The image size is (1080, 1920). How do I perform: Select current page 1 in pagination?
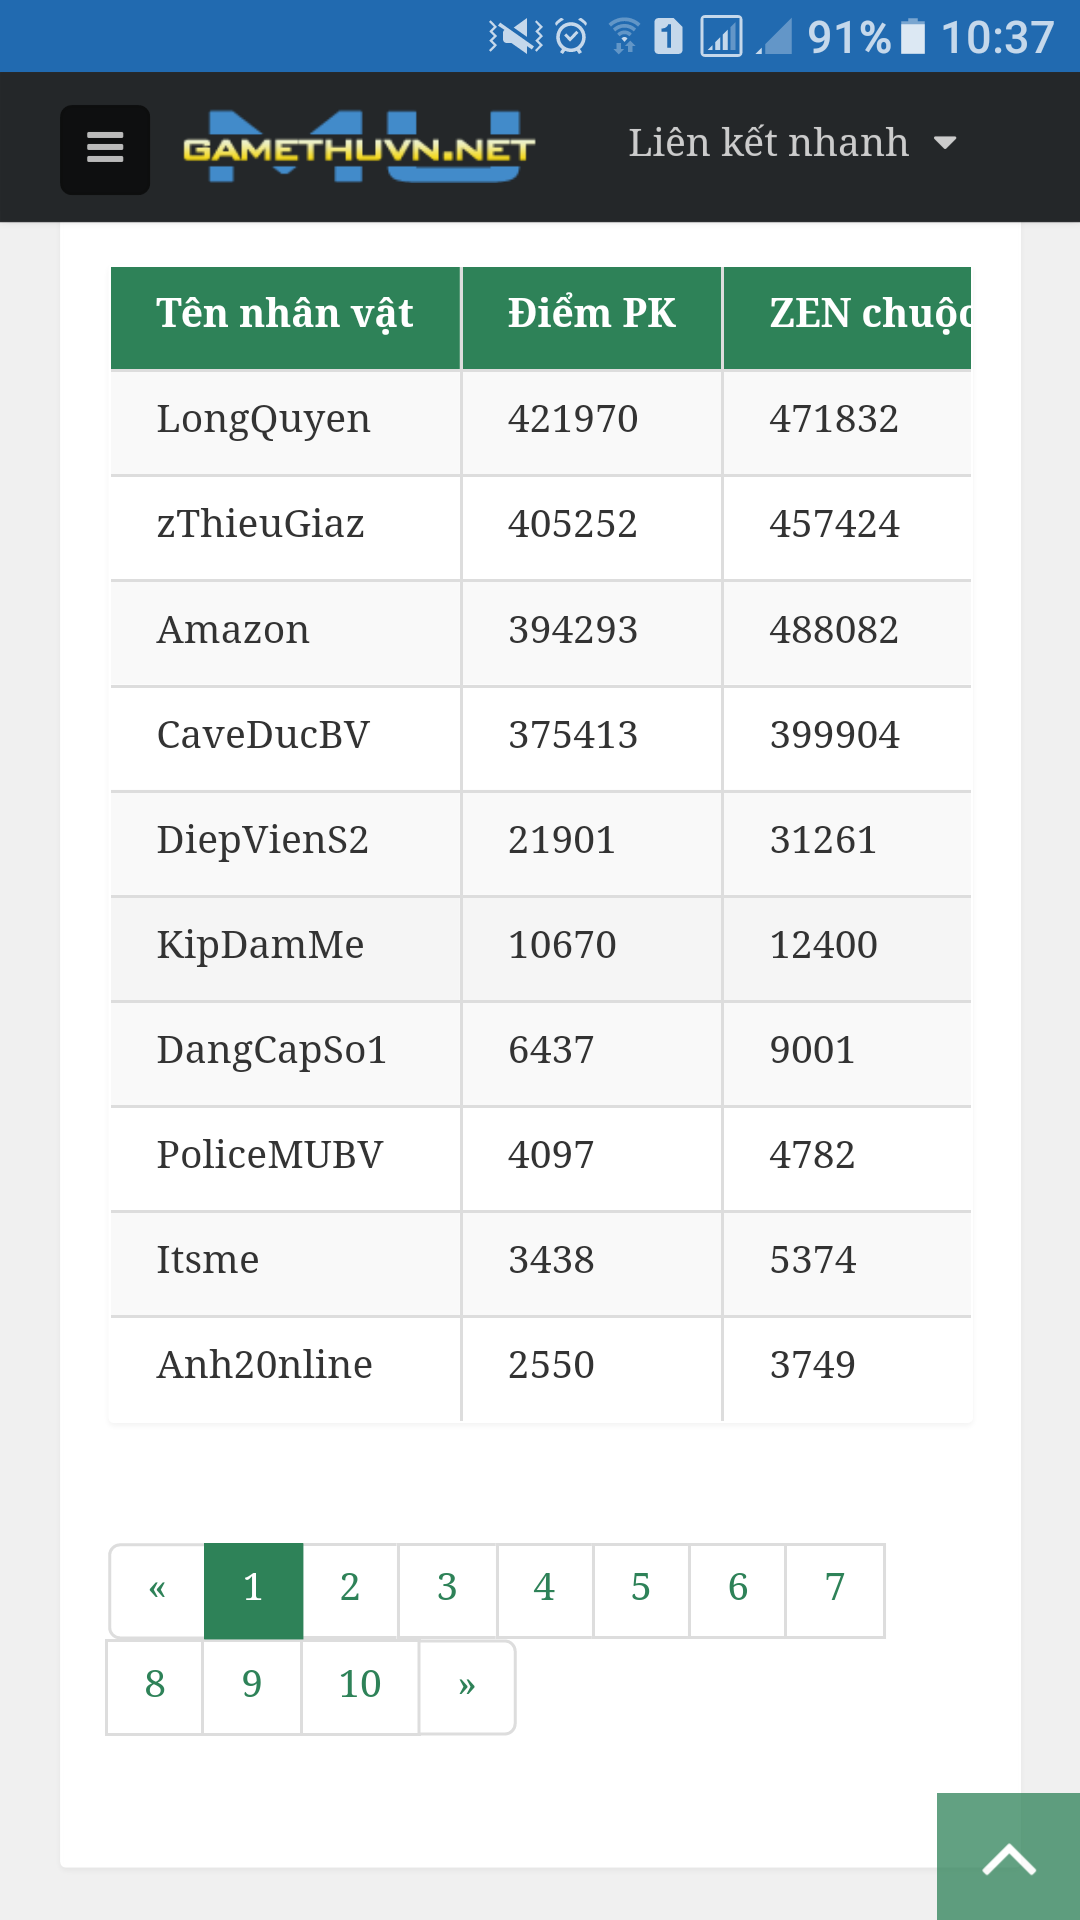click(x=253, y=1590)
